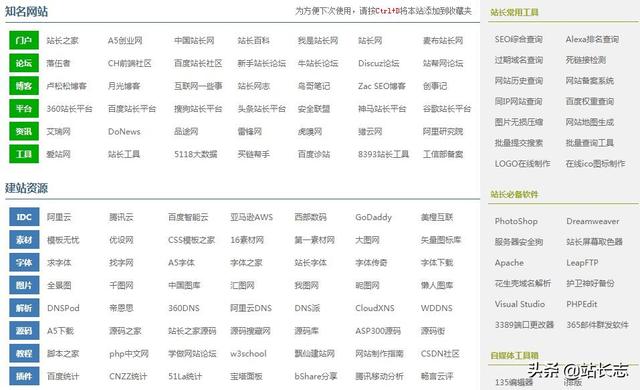
Task: Visit 谷歌站长平台 link
Action: 447,109
